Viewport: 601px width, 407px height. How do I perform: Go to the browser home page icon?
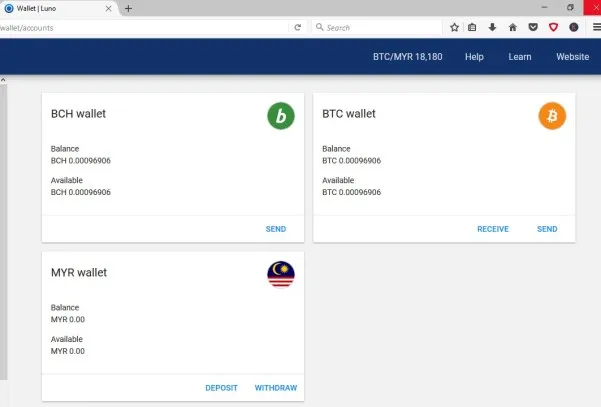[x=512, y=27]
